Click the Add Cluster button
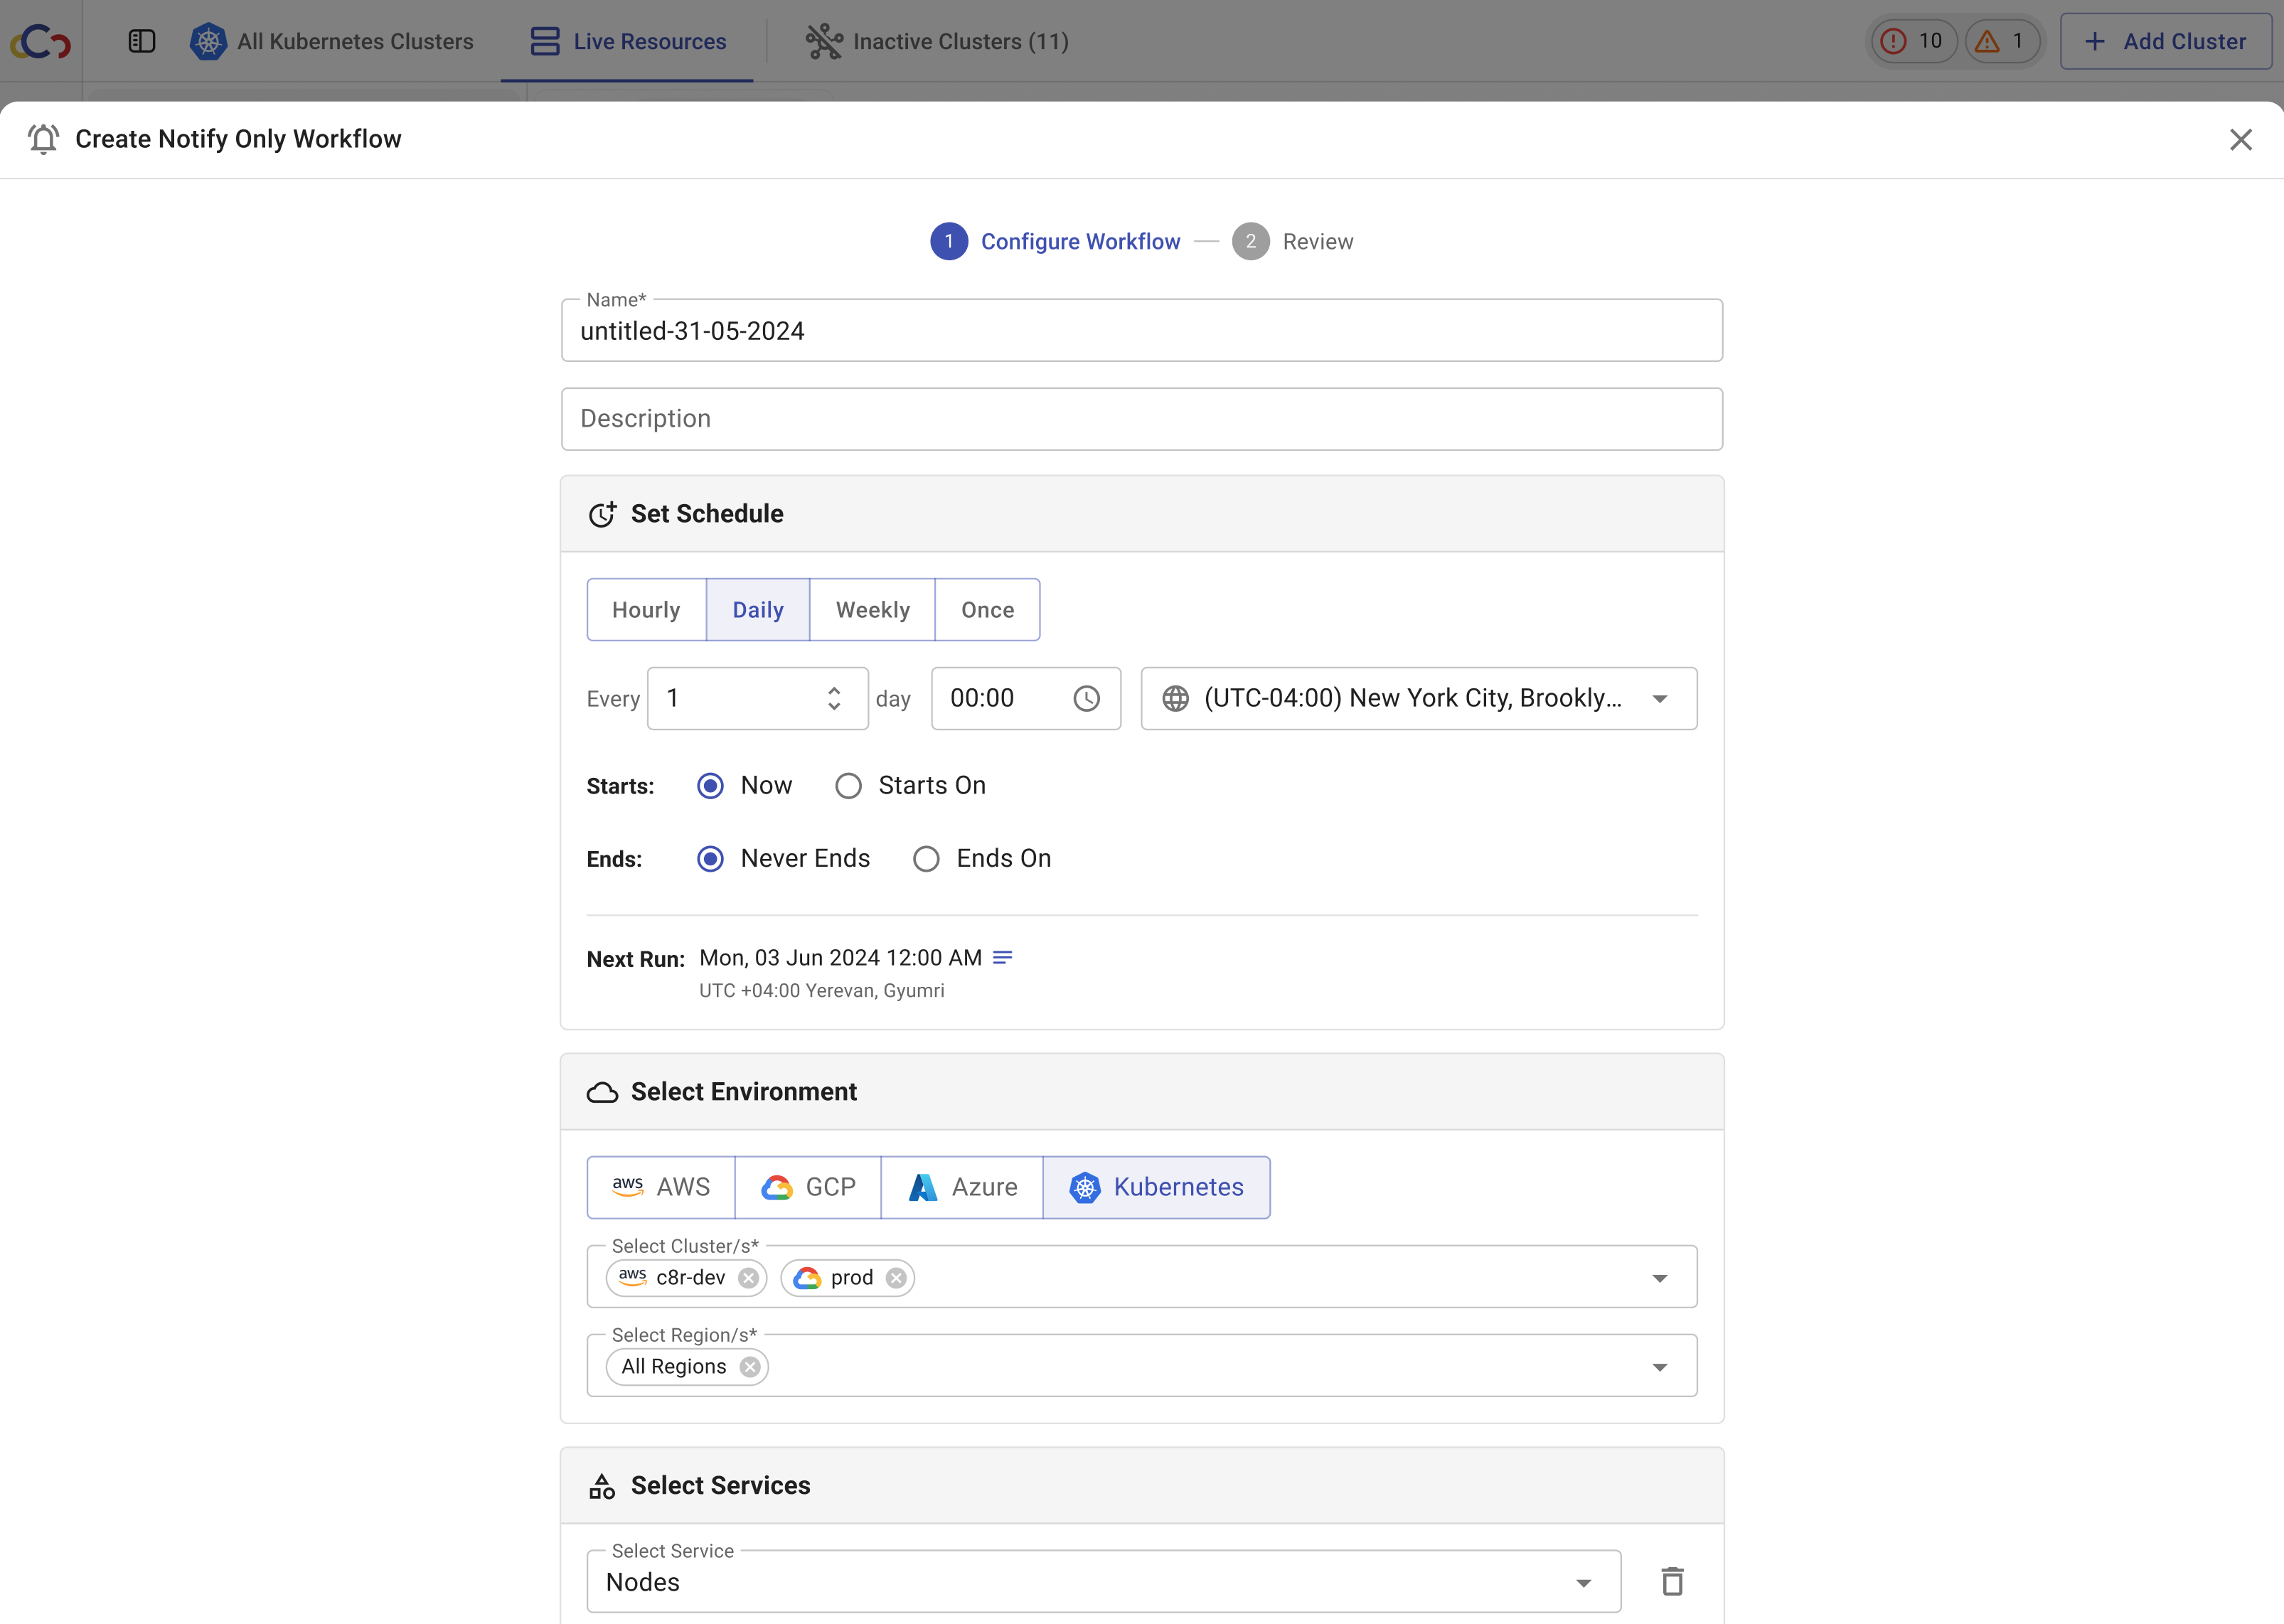The height and width of the screenshot is (1624, 2284). click(x=2165, y=41)
